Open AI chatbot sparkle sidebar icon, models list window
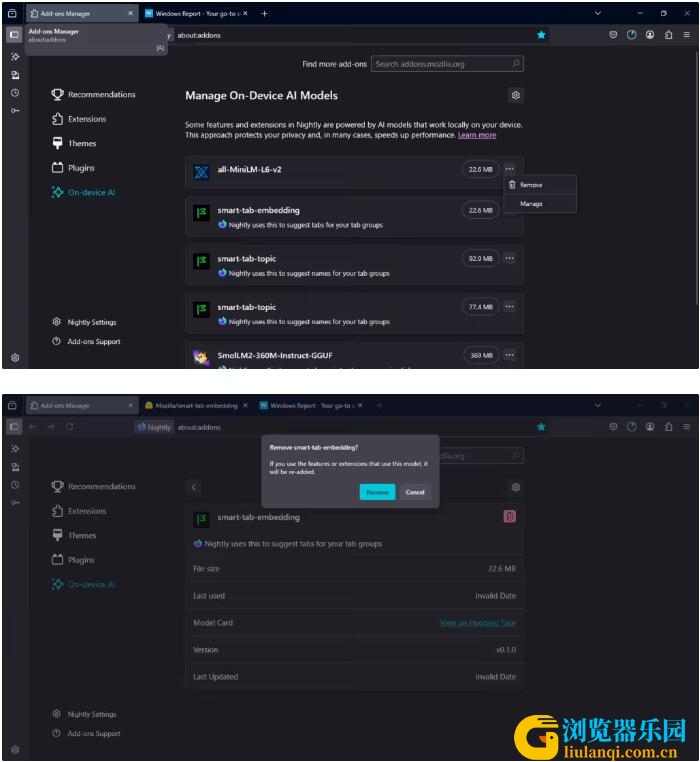The width and height of the screenshot is (700, 762). (x=15, y=56)
